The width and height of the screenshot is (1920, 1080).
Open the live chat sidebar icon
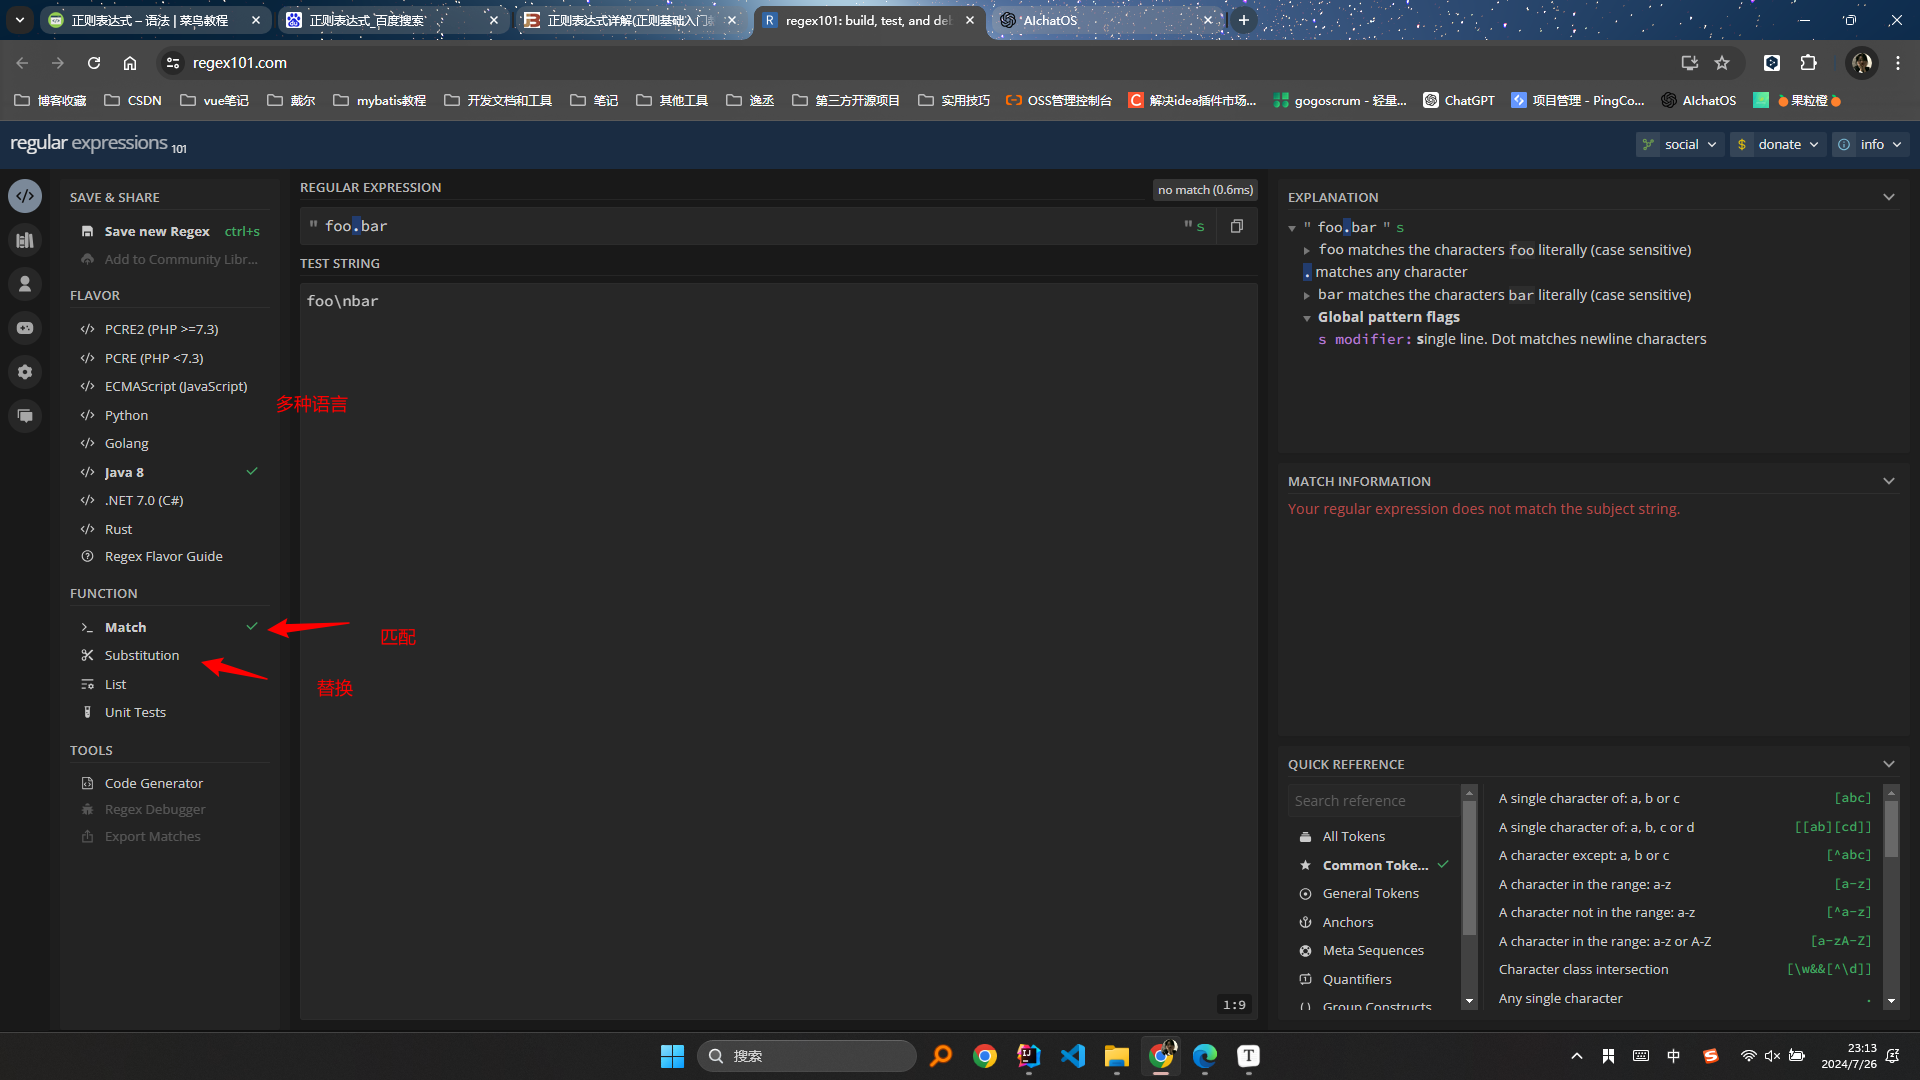point(25,416)
